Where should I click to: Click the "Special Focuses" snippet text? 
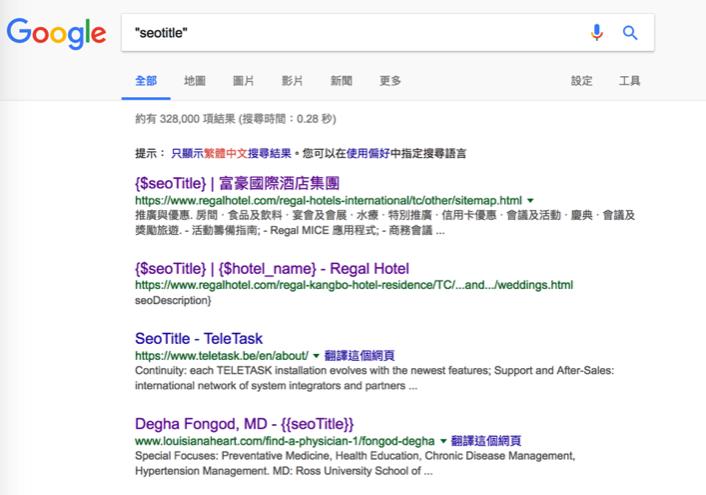(355, 463)
